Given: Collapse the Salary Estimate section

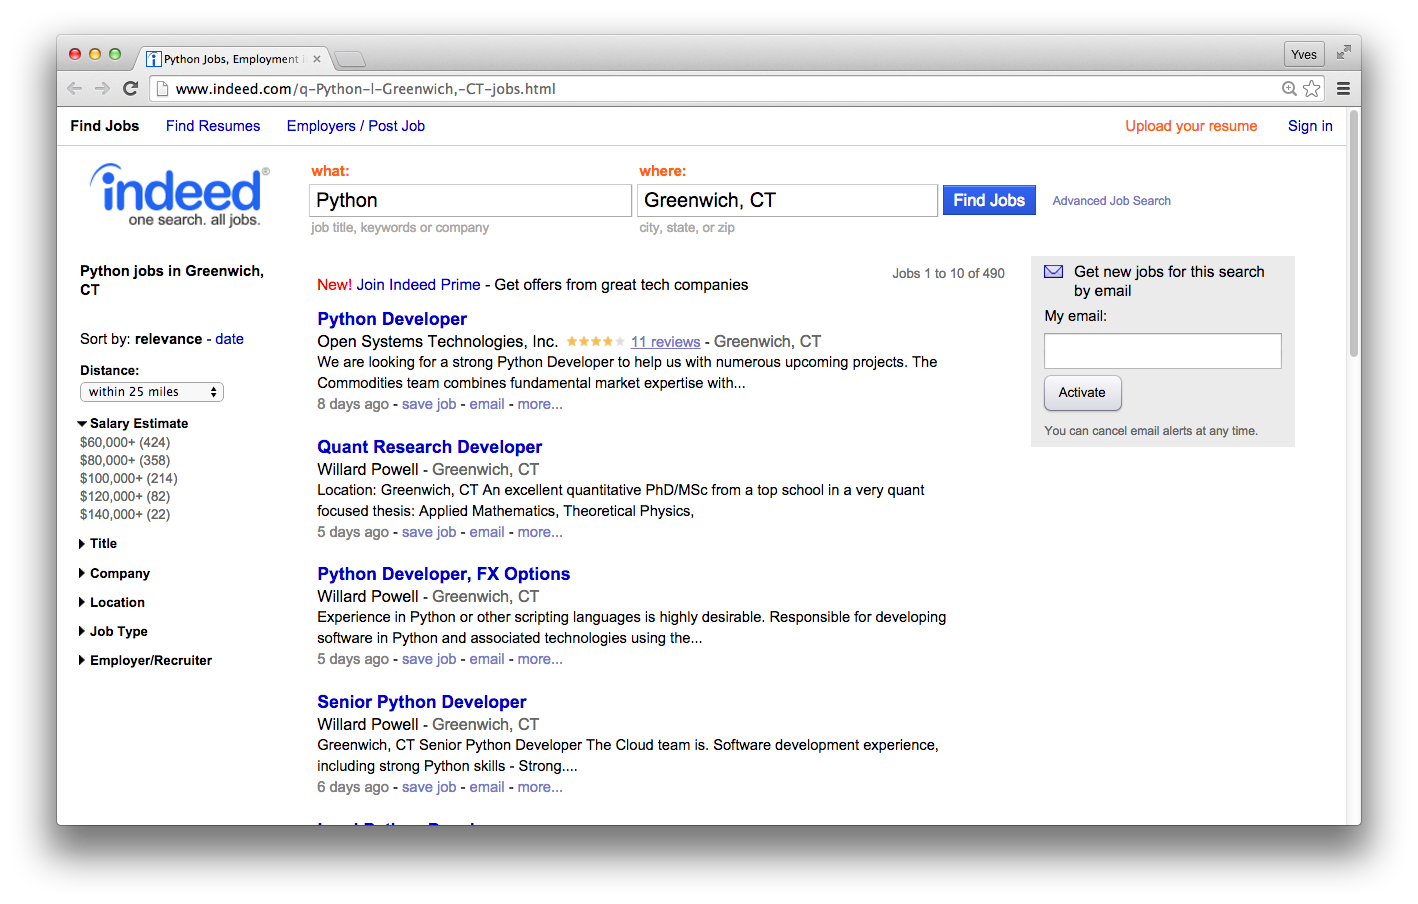Looking at the screenshot, I should pyautogui.click(x=133, y=423).
